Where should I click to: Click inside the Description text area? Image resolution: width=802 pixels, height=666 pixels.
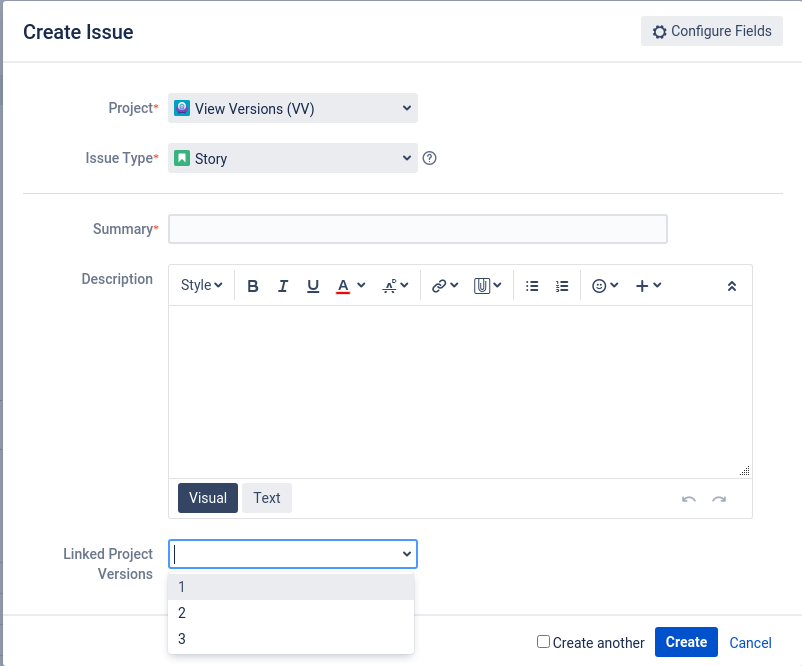460,392
